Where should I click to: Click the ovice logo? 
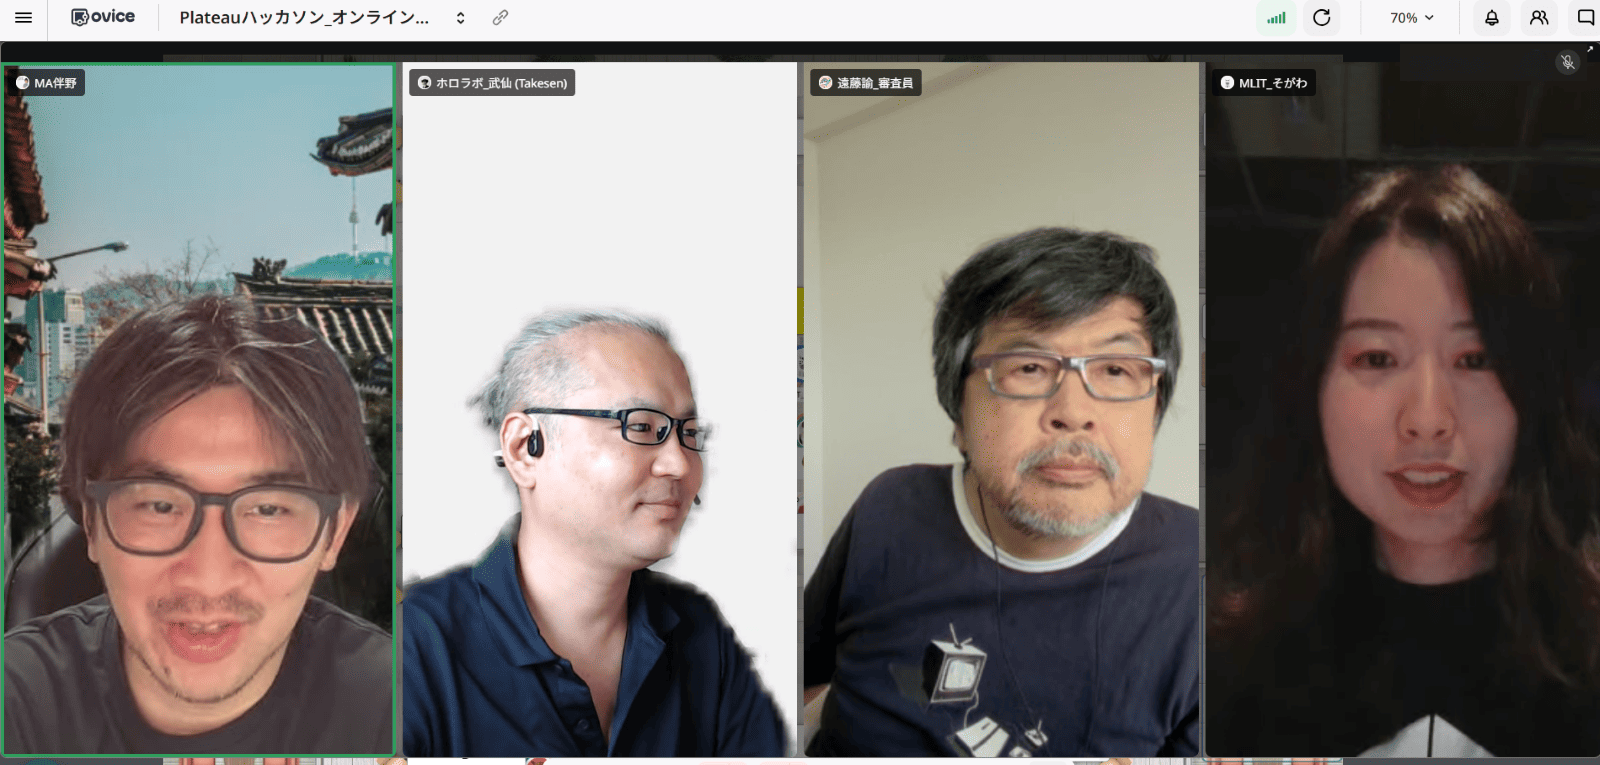coord(103,17)
